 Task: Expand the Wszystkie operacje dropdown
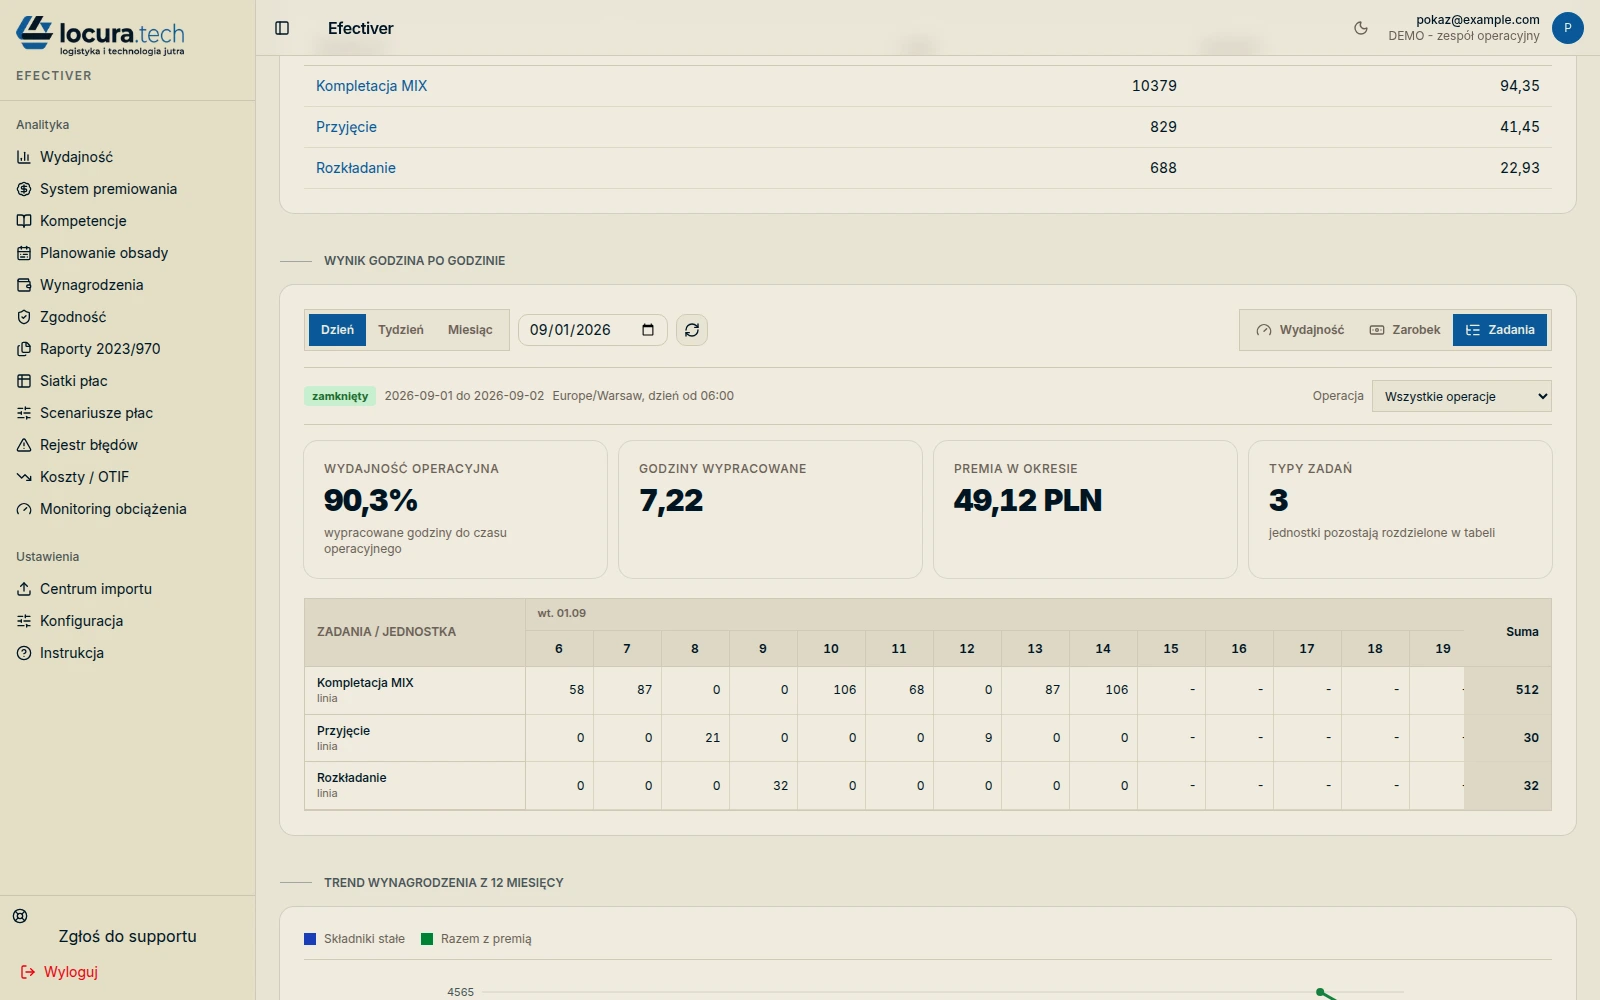(1462, 396)
